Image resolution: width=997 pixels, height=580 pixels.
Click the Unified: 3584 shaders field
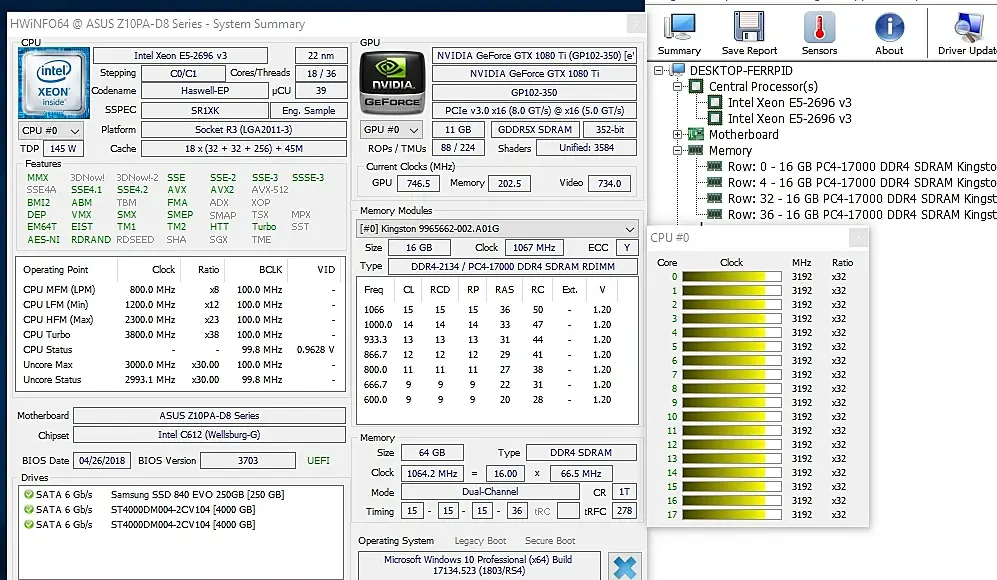pyautogui.click(x=586, y=148)
